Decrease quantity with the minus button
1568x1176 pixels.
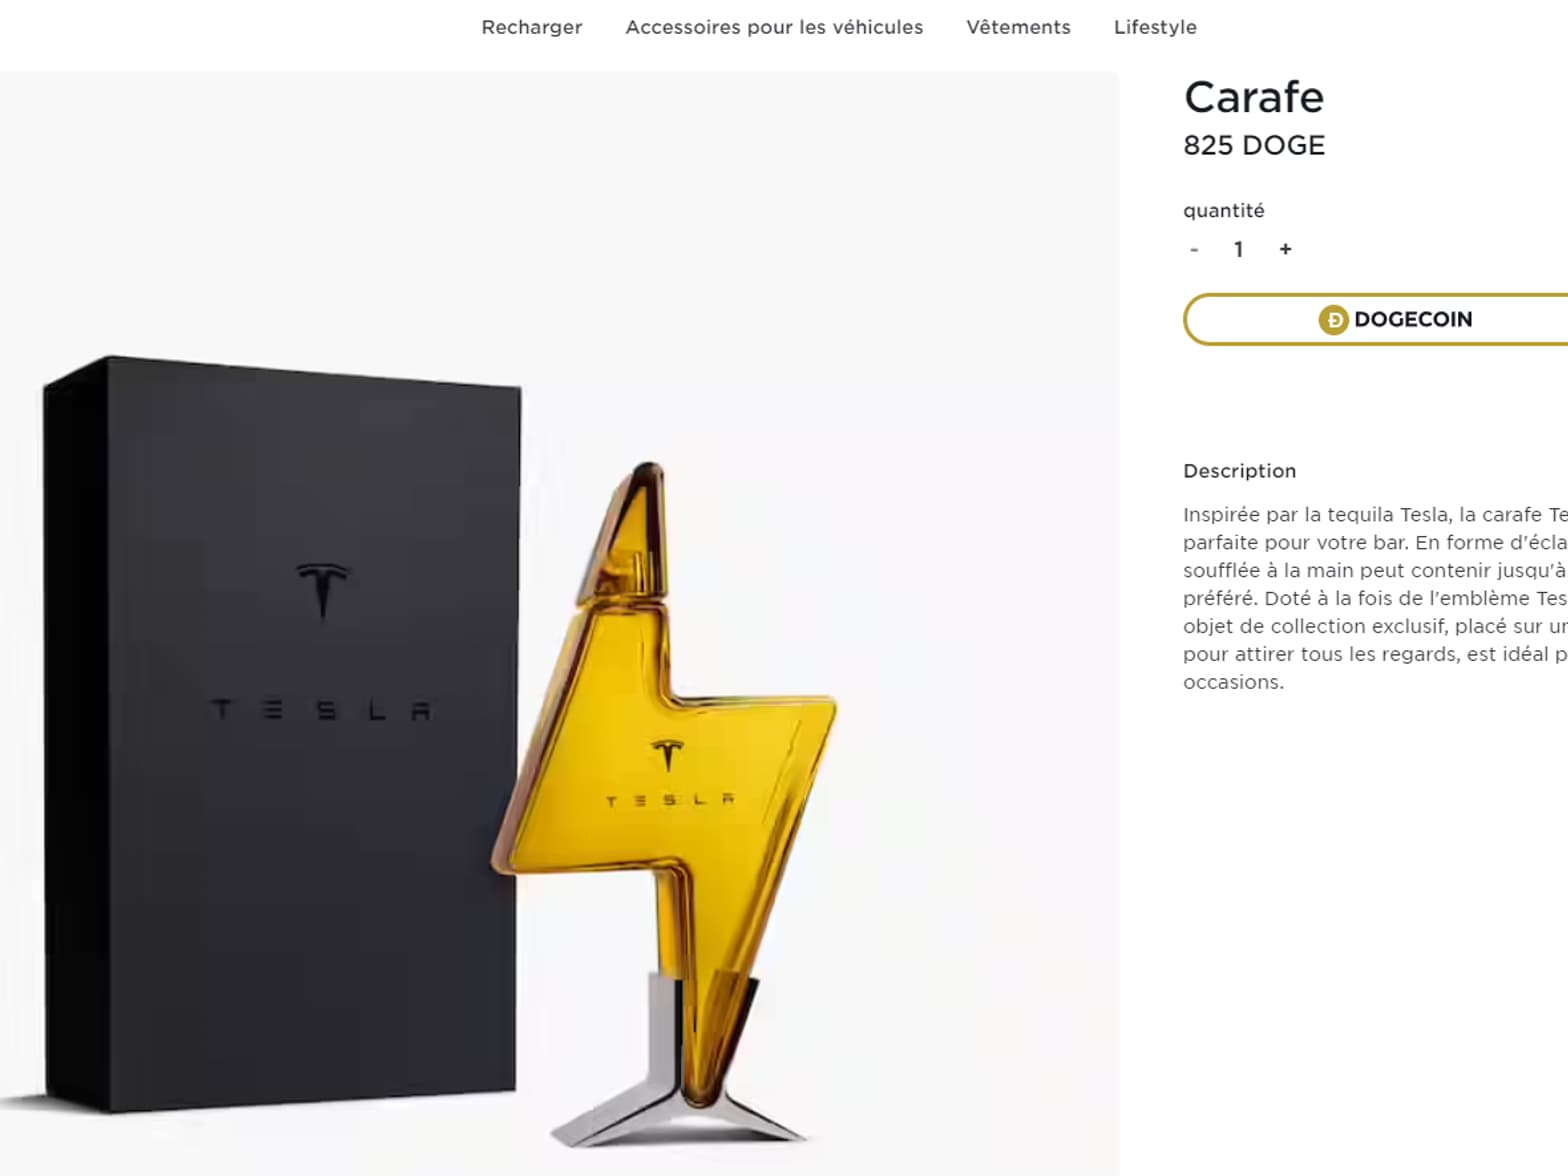point(1194,249)
